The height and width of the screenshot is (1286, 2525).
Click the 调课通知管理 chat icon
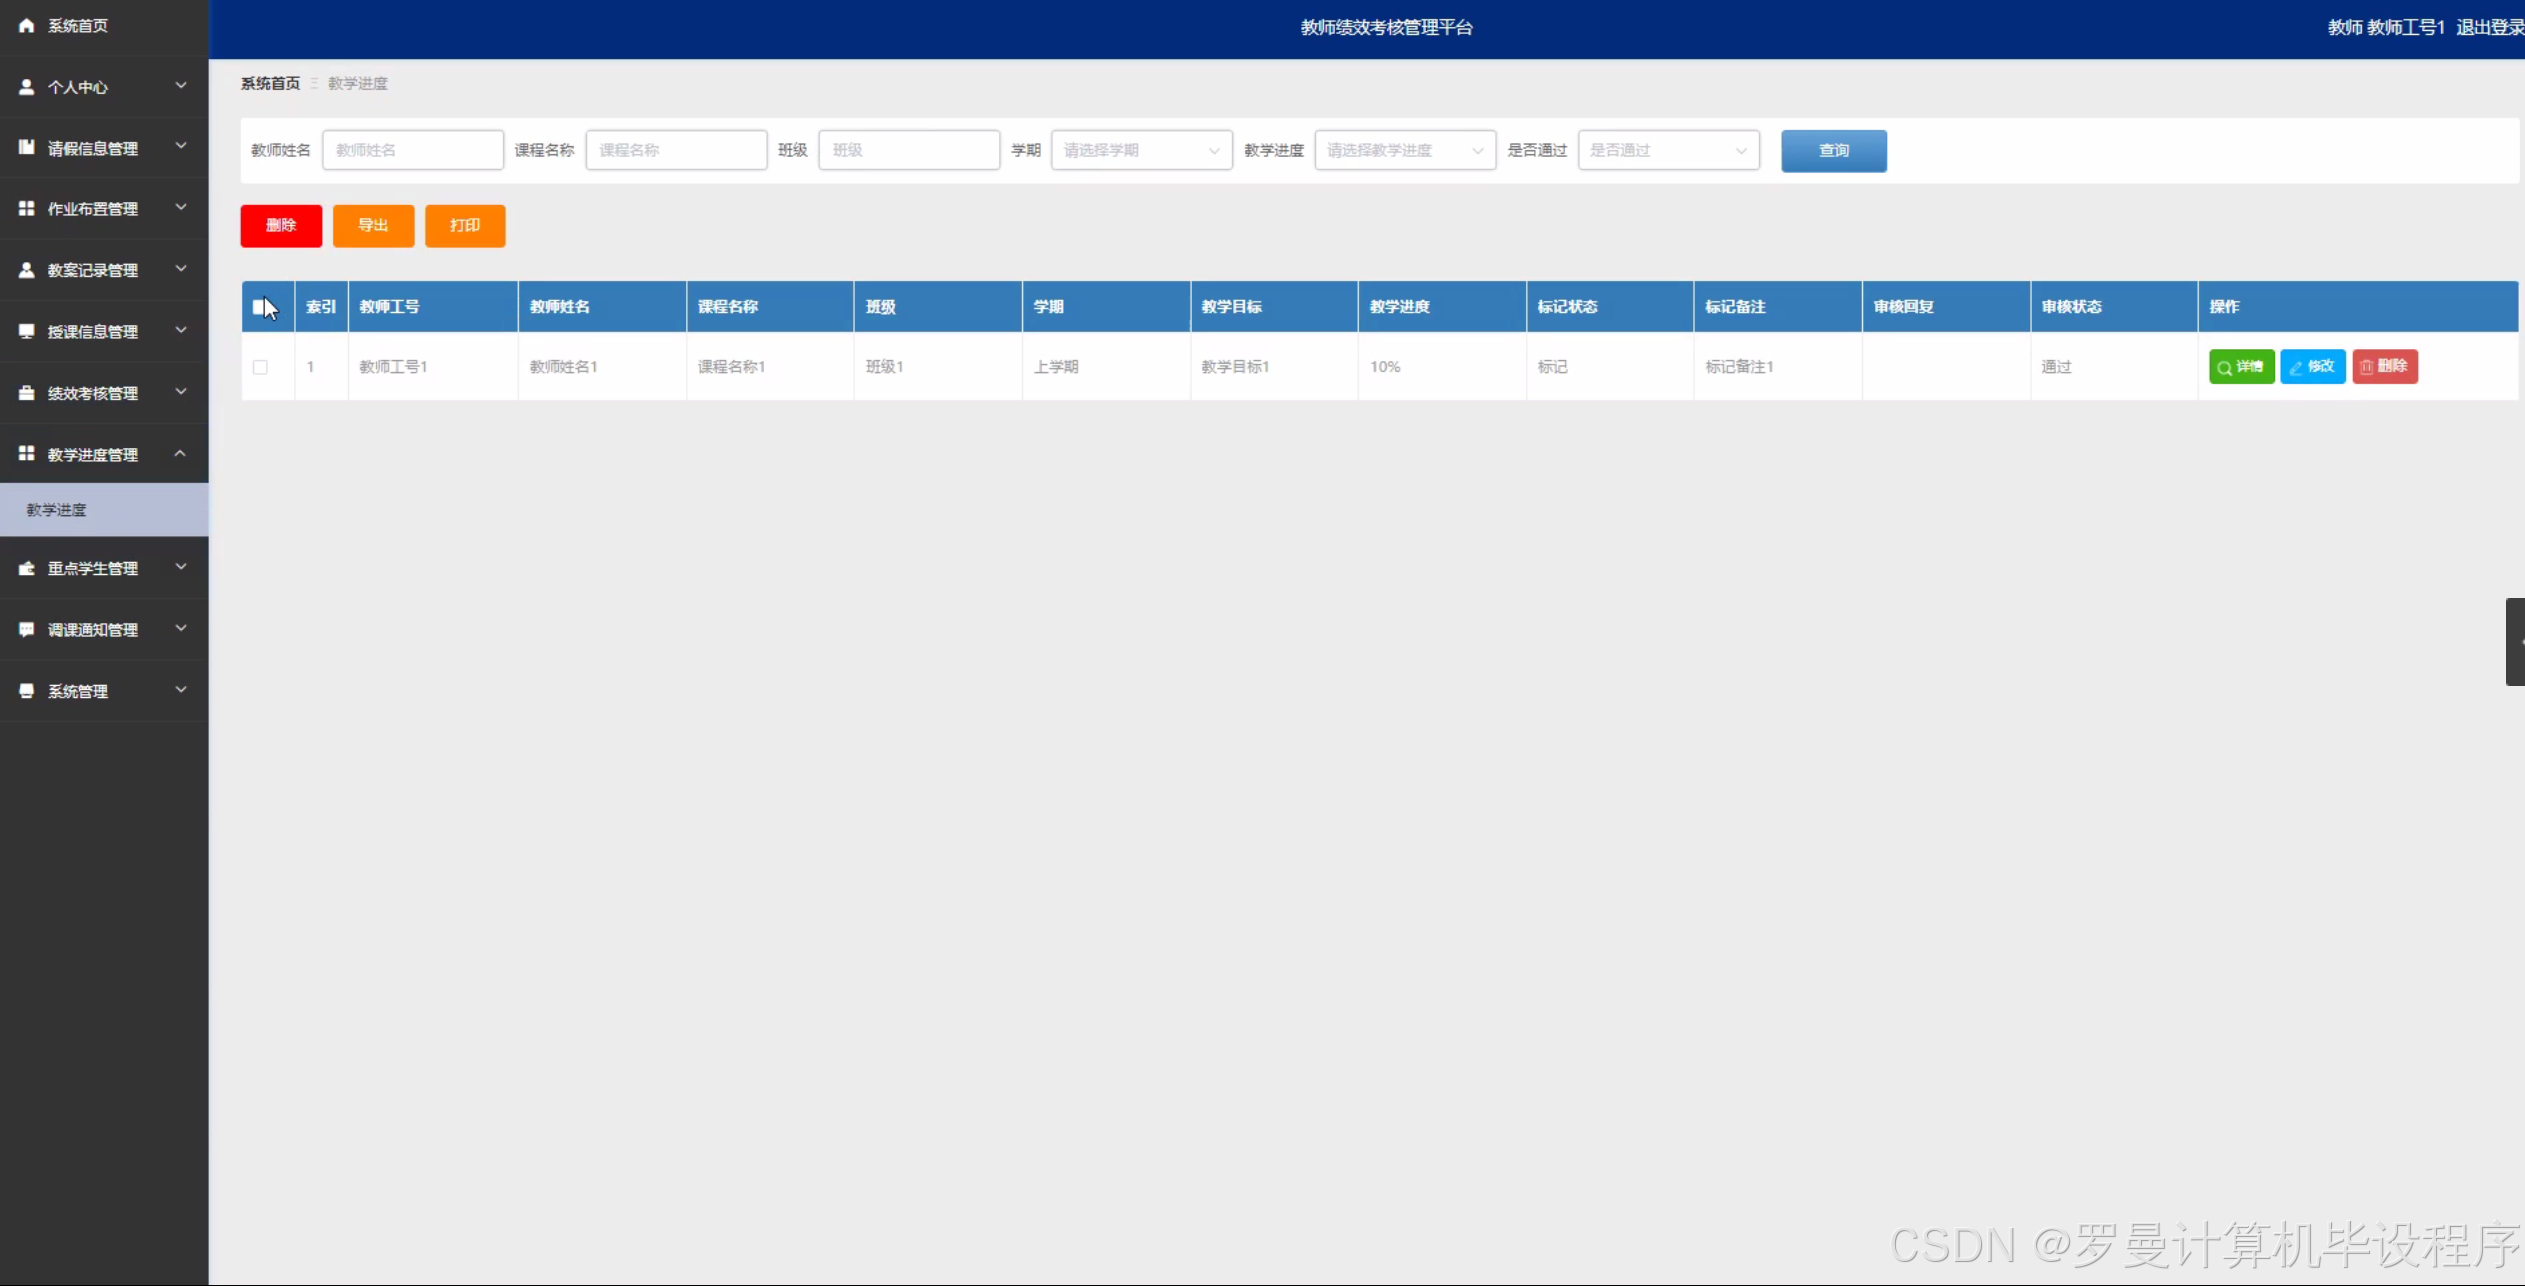(26, 629)
